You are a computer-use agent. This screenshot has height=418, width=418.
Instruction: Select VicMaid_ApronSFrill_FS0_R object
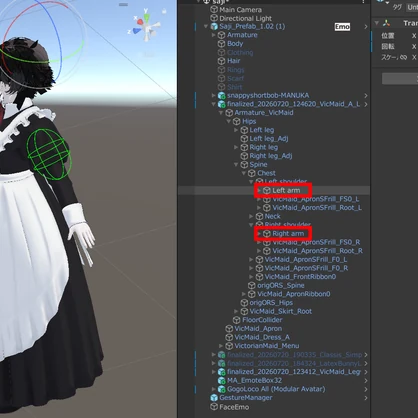tap(316, 242)
